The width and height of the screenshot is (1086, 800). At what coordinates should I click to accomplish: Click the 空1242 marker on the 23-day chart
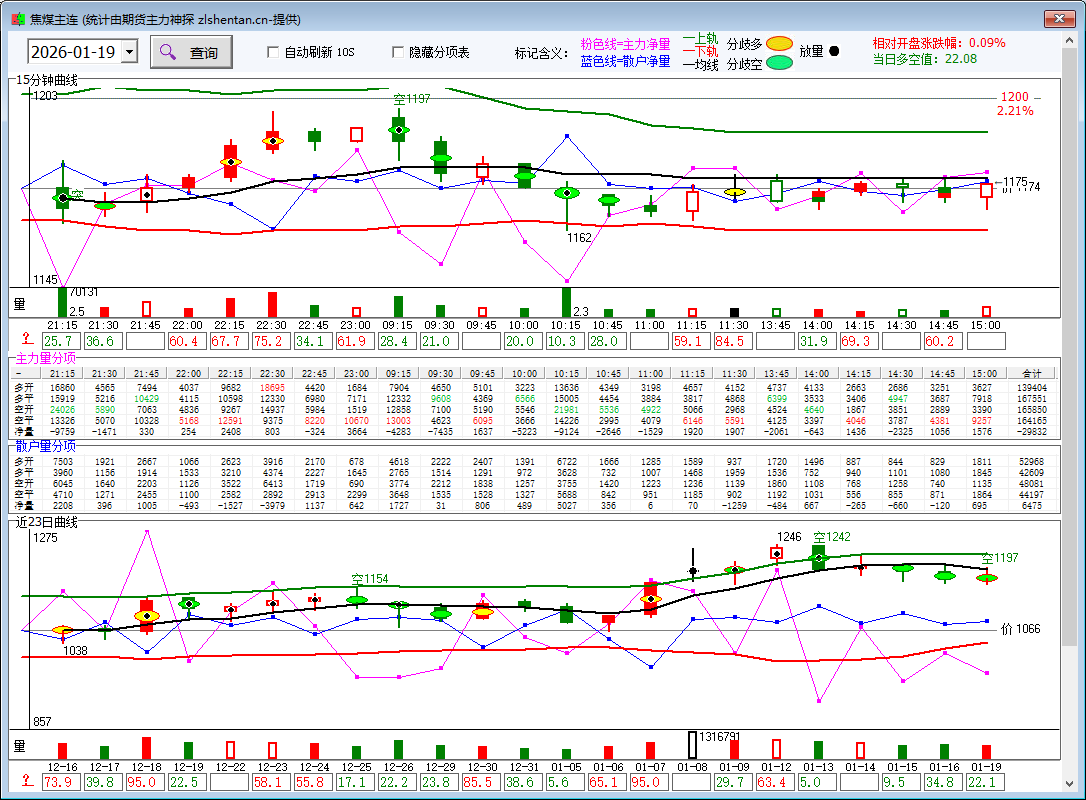[x=832, y=537]
